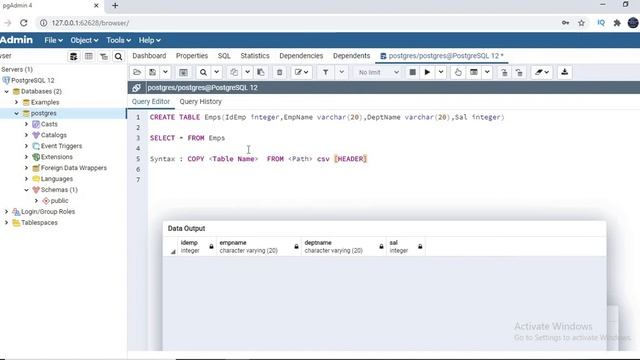Click the Stop query square icon
640x360 pixels.
tap(413, 72)
